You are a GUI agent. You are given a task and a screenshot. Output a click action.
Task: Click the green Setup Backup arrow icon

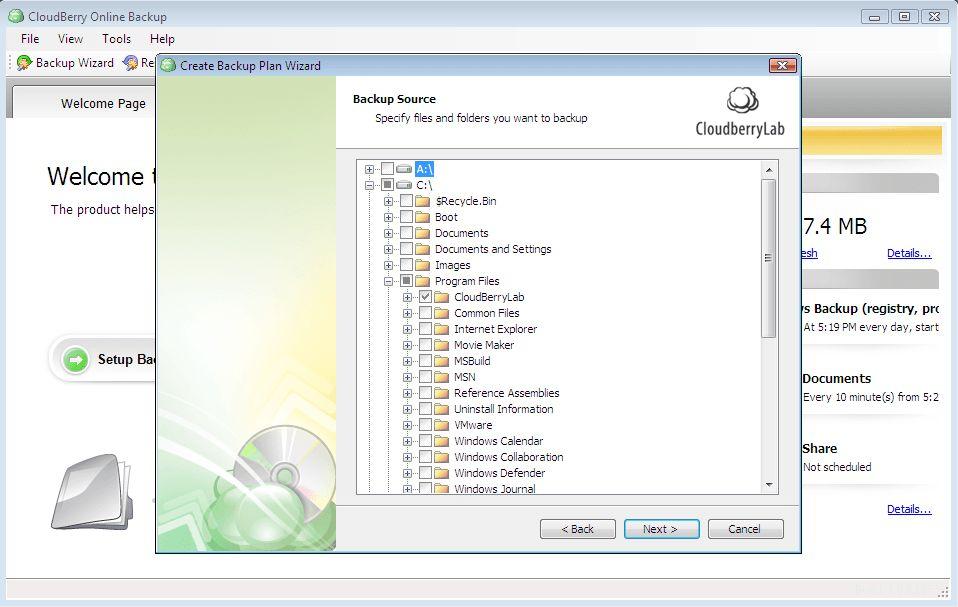tap(75, 360)
